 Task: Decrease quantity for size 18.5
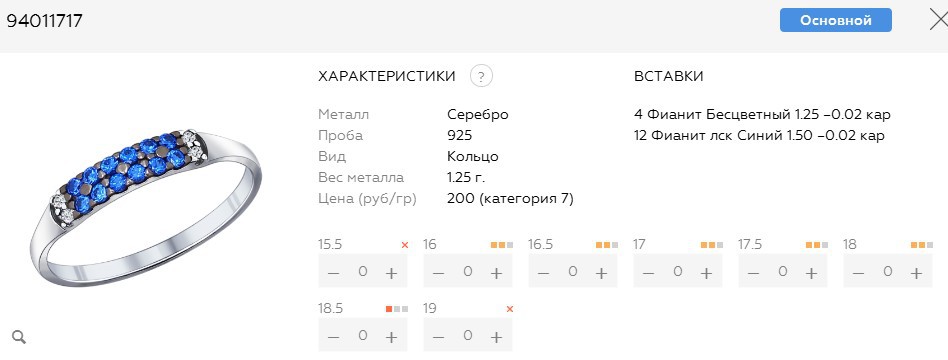point(333,337)
